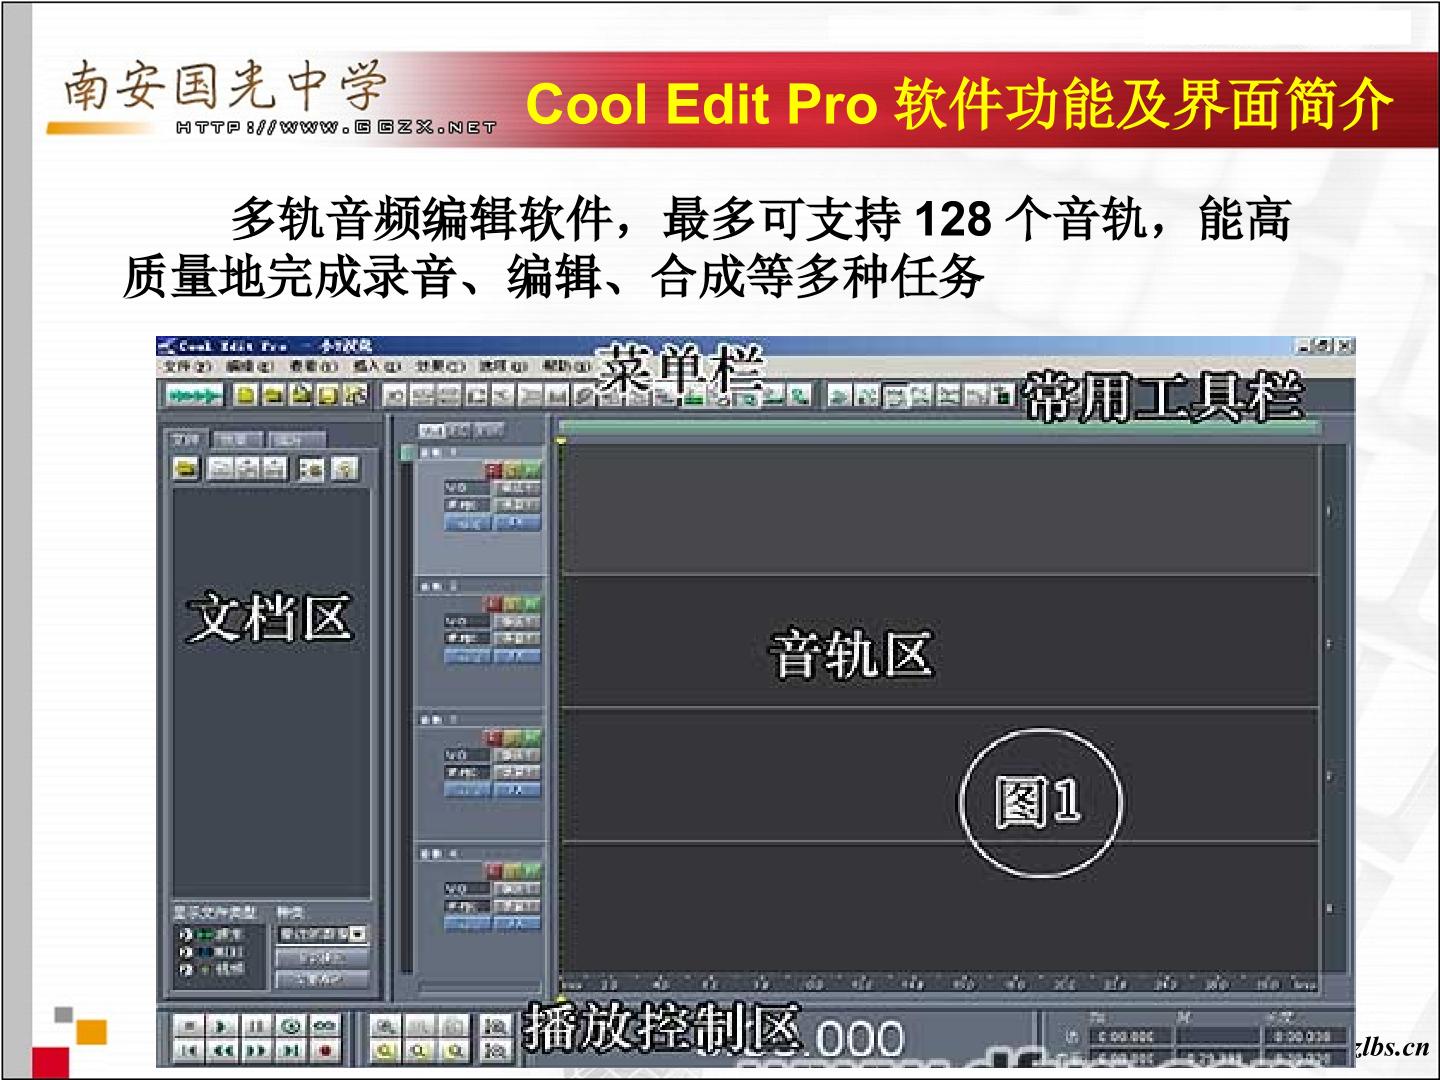Pause playback using the Pause button
This screenshot has width=1440, height=1080.
click(x=257, y=1027)
